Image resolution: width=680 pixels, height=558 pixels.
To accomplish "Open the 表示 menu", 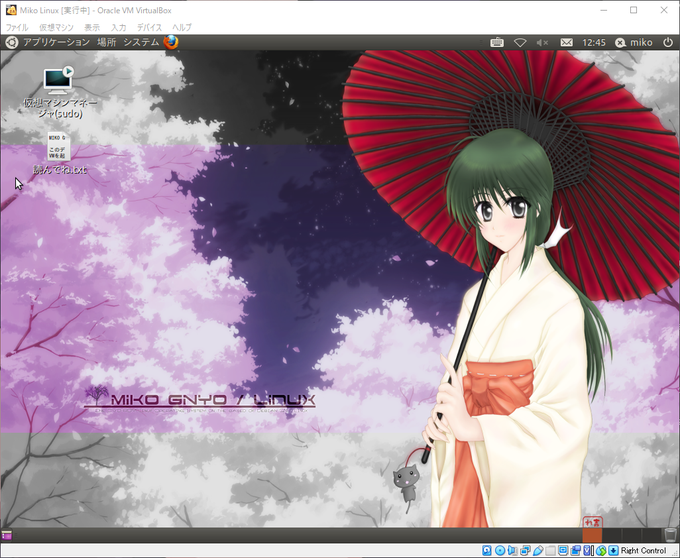I will click(x=92, y=27).
